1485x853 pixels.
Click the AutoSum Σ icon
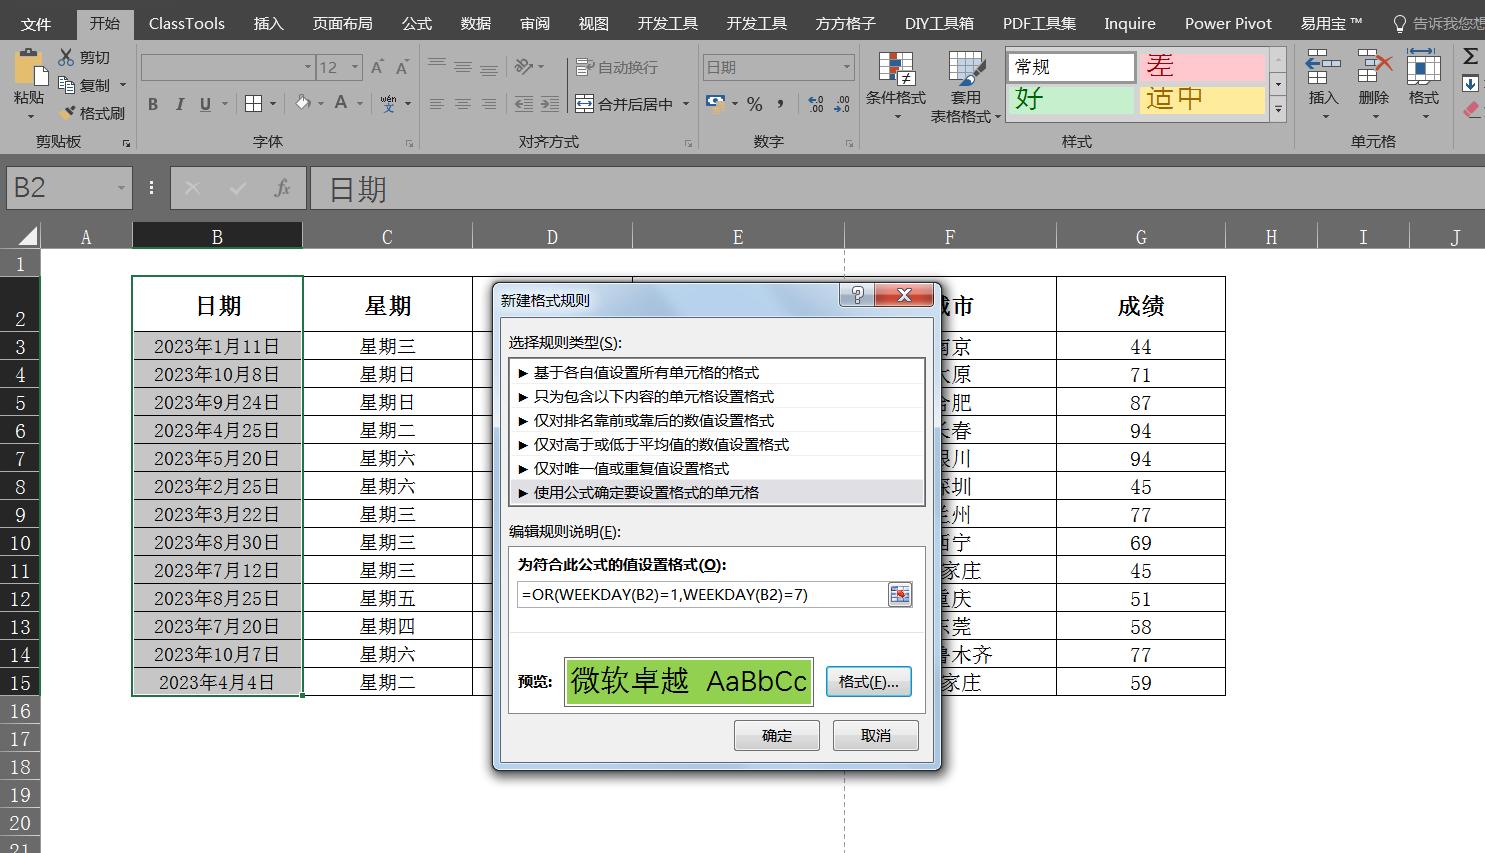pyautogui.click(x=1469, y=58)
